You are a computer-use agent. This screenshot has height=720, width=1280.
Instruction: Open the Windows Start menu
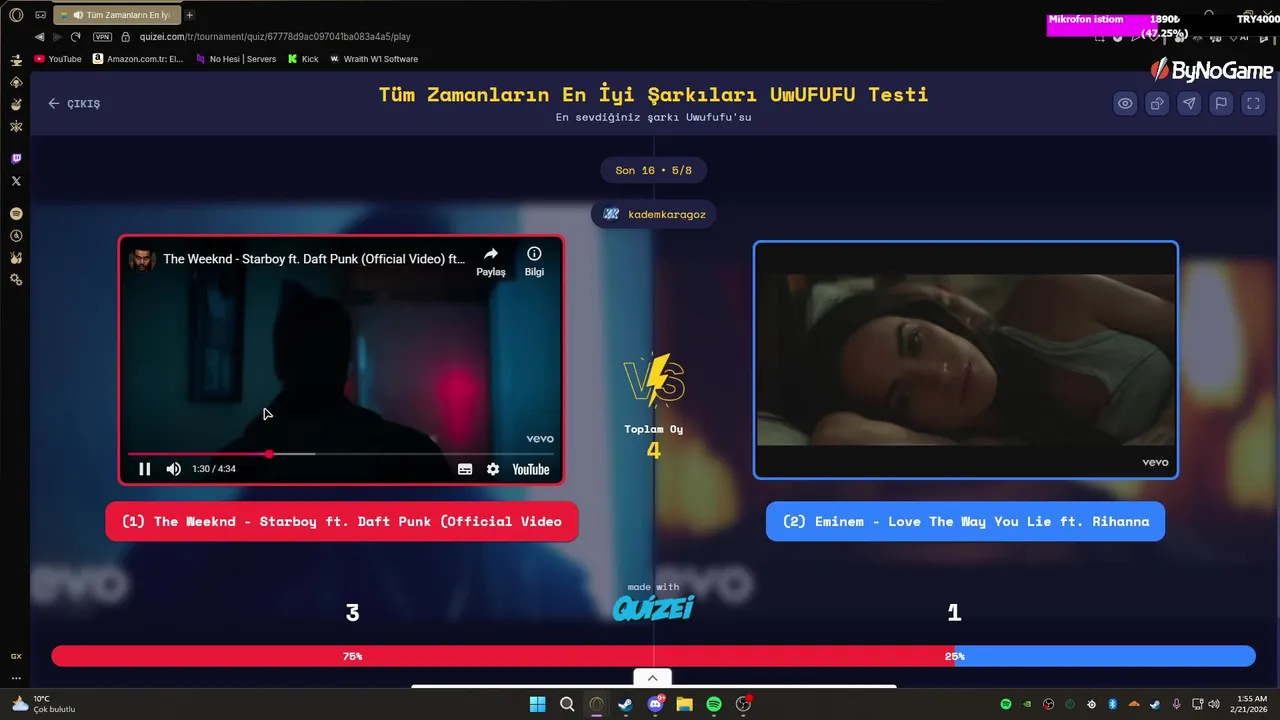(537, 704)
